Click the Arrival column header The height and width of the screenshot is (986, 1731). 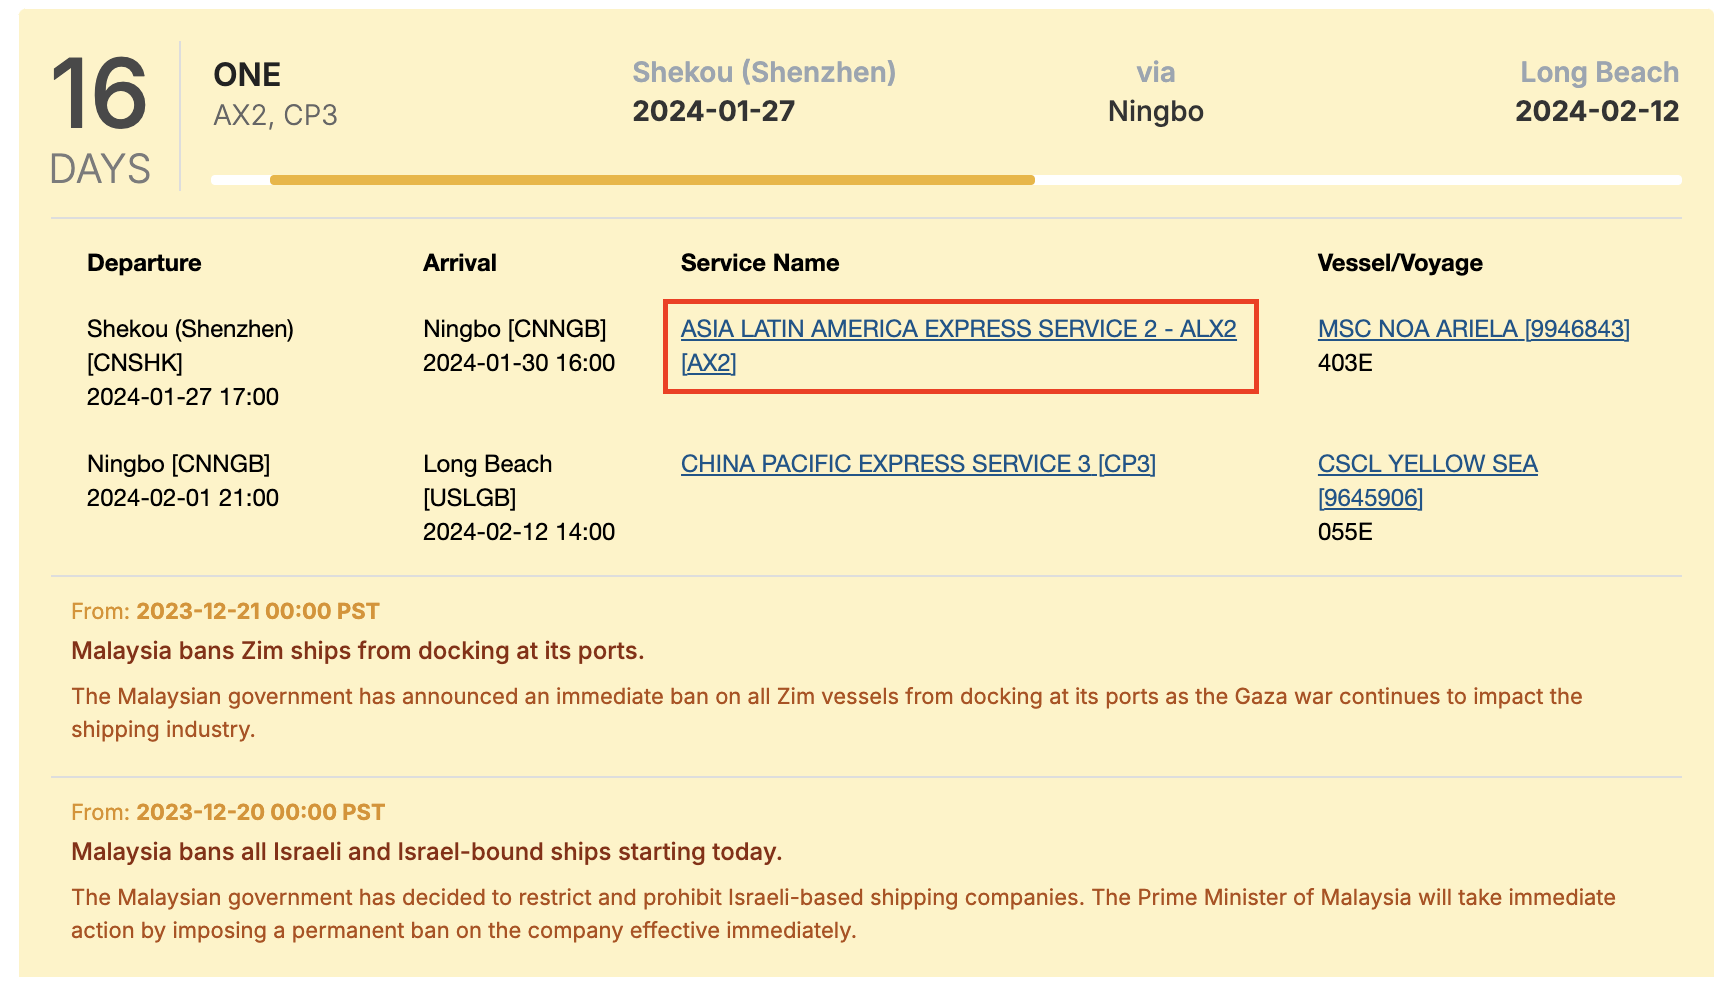click(x=459, y=263)
